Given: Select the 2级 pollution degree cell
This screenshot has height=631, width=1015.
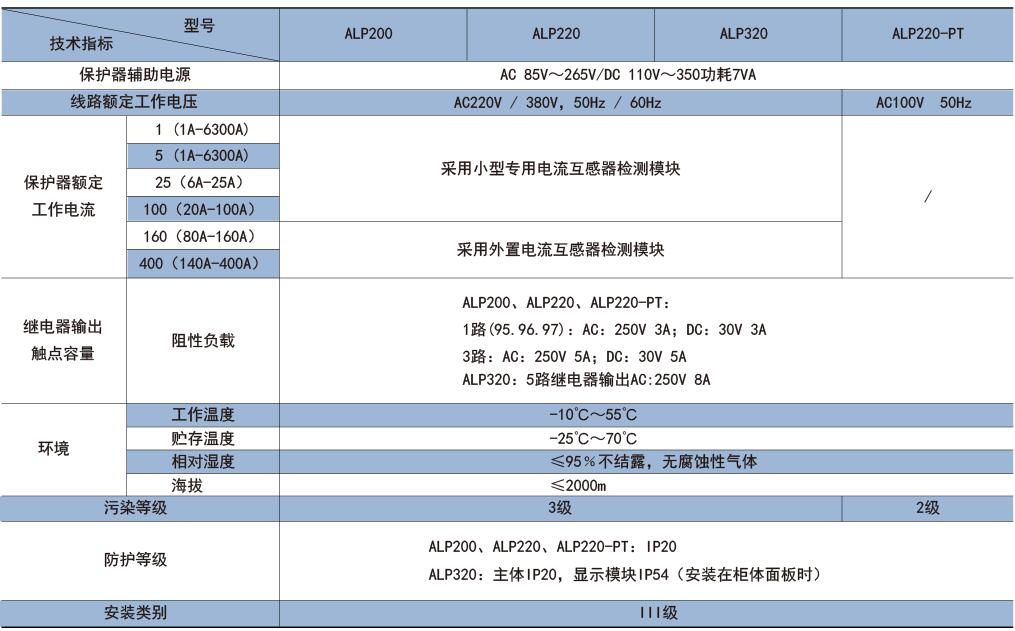Looking at the screenshot, I should pyautogui.click(x=927, y=508).
